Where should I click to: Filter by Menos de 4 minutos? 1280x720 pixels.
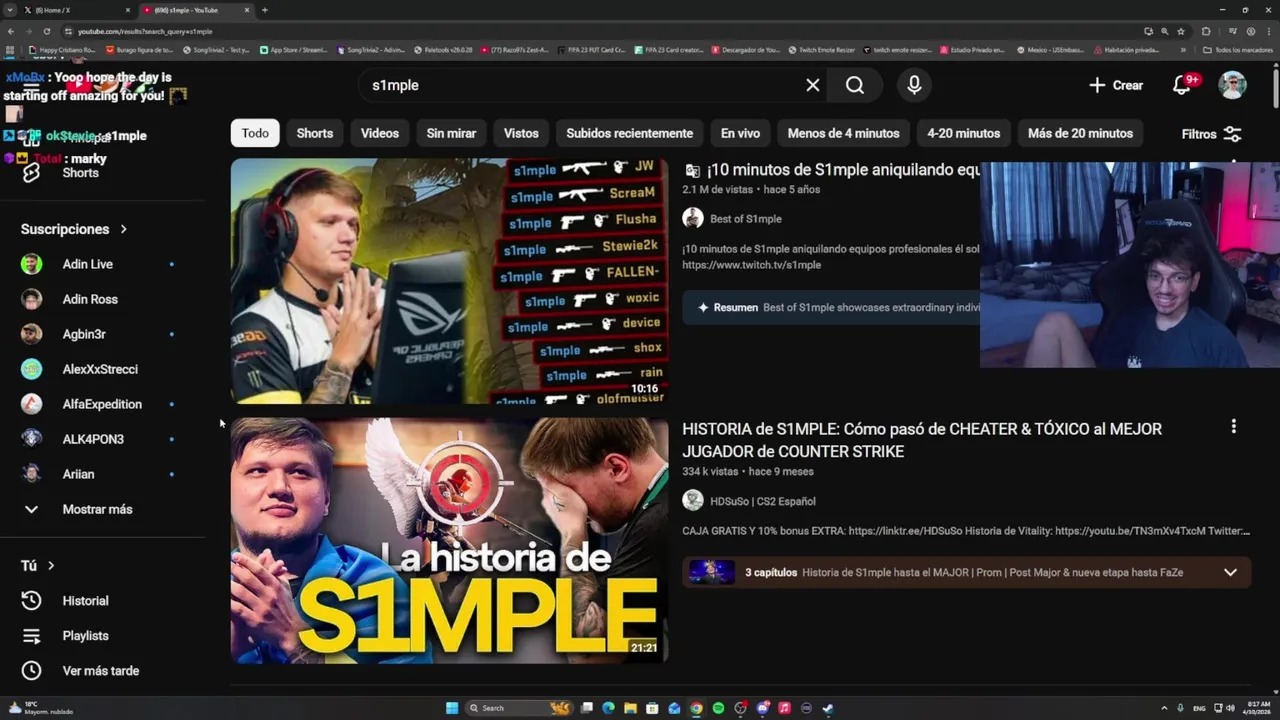point(843,133)
